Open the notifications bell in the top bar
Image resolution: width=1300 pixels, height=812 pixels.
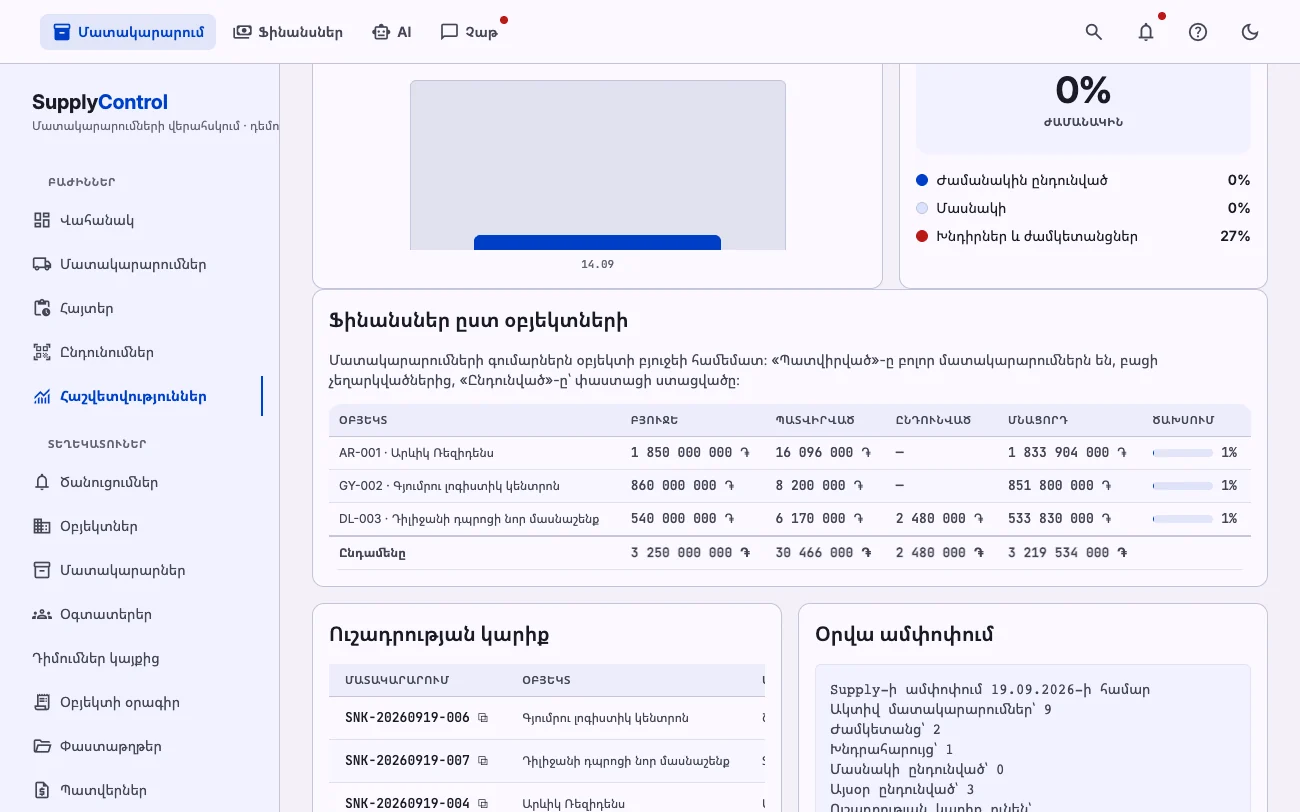click(x=1146, y=32)
